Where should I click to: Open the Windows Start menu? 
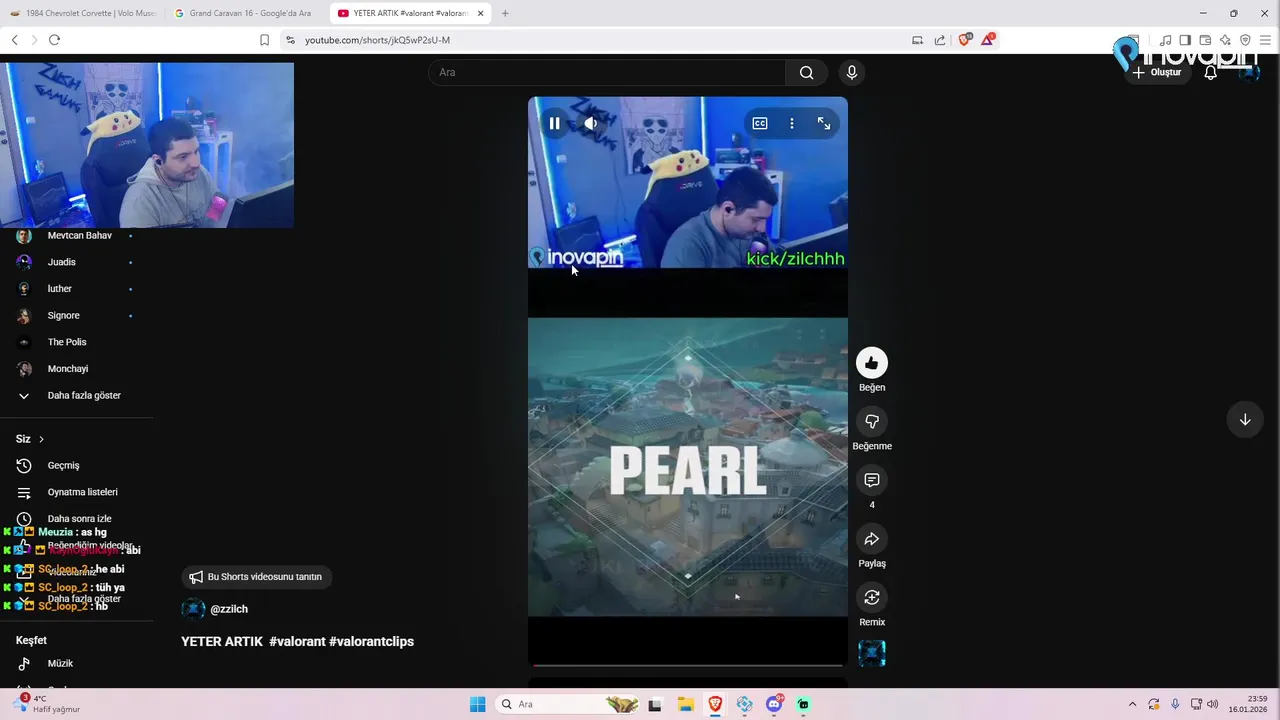(478, 704)
